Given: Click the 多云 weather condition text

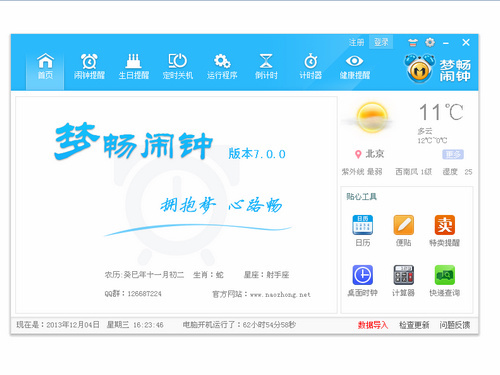Looking at the screenshot, I should tap(425, 131).
